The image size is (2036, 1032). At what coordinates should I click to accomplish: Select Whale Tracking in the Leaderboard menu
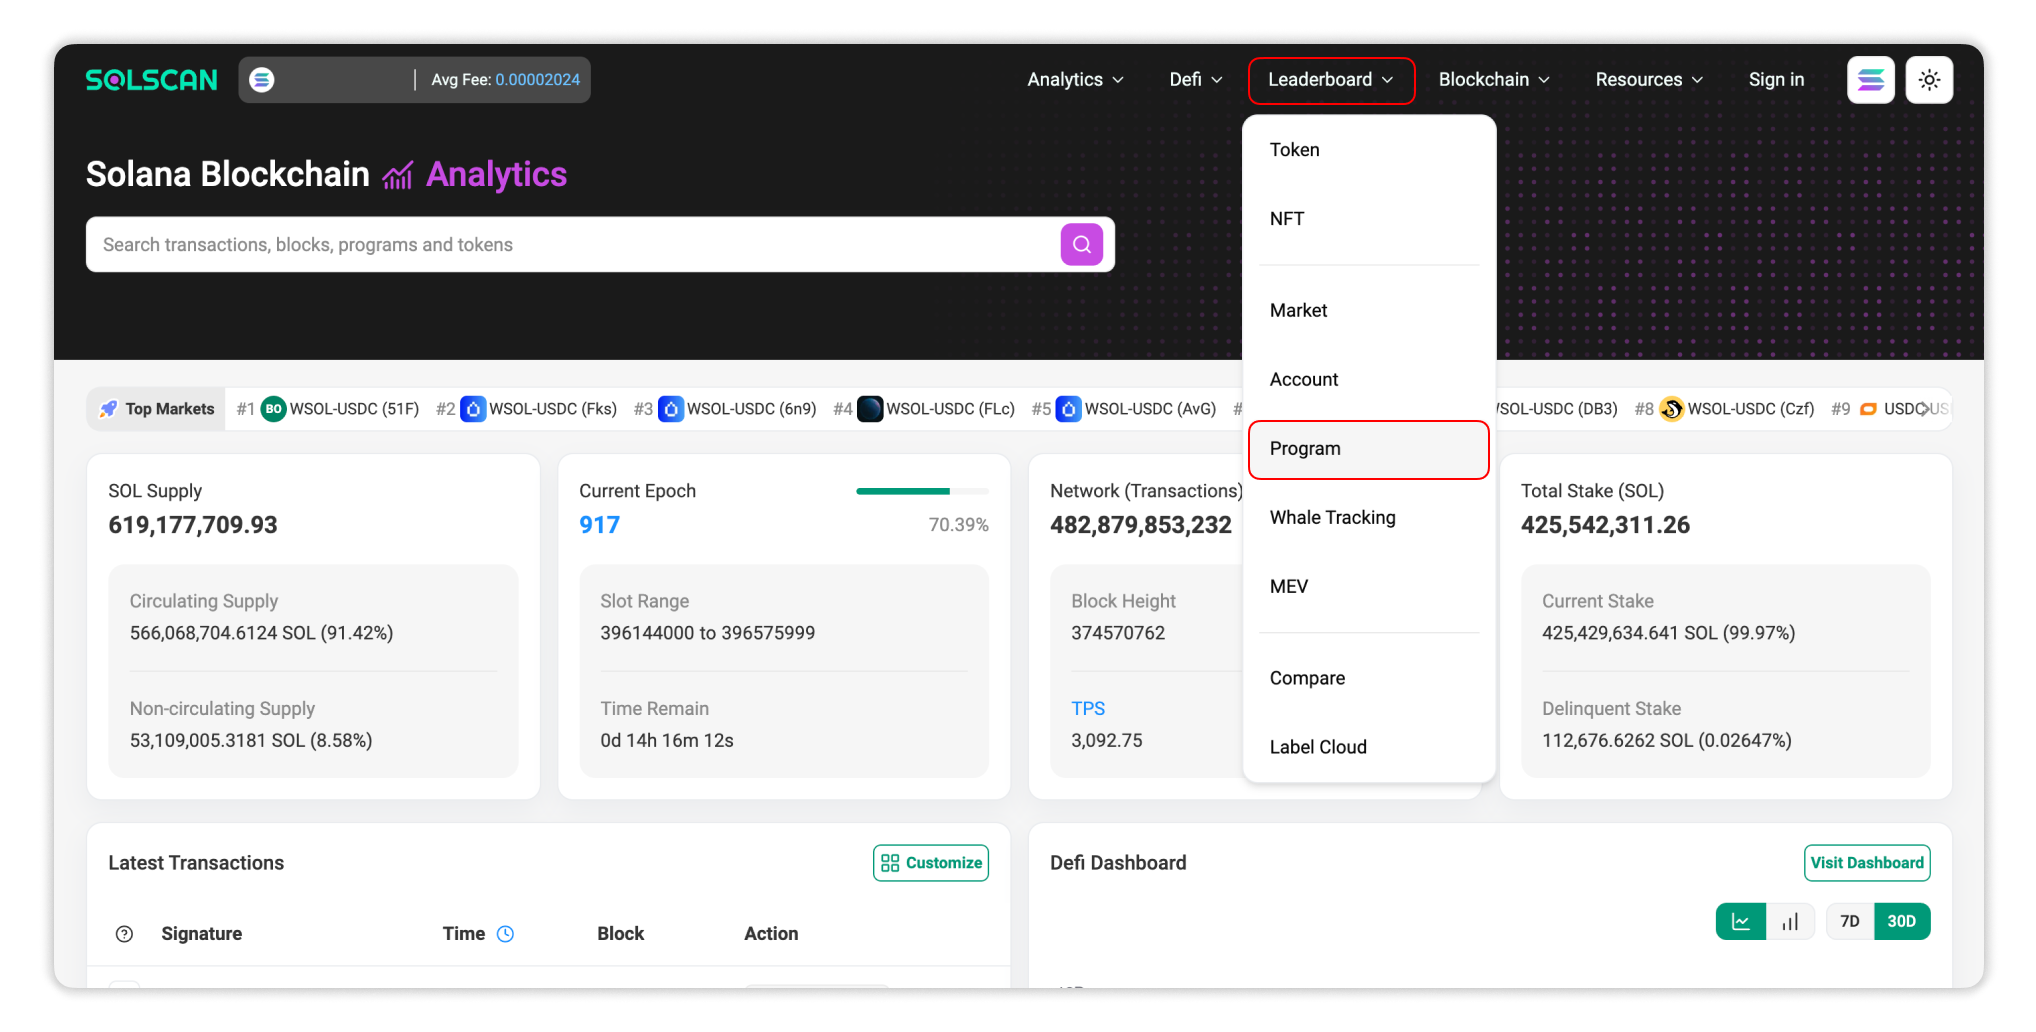[x=1333, y=517]
